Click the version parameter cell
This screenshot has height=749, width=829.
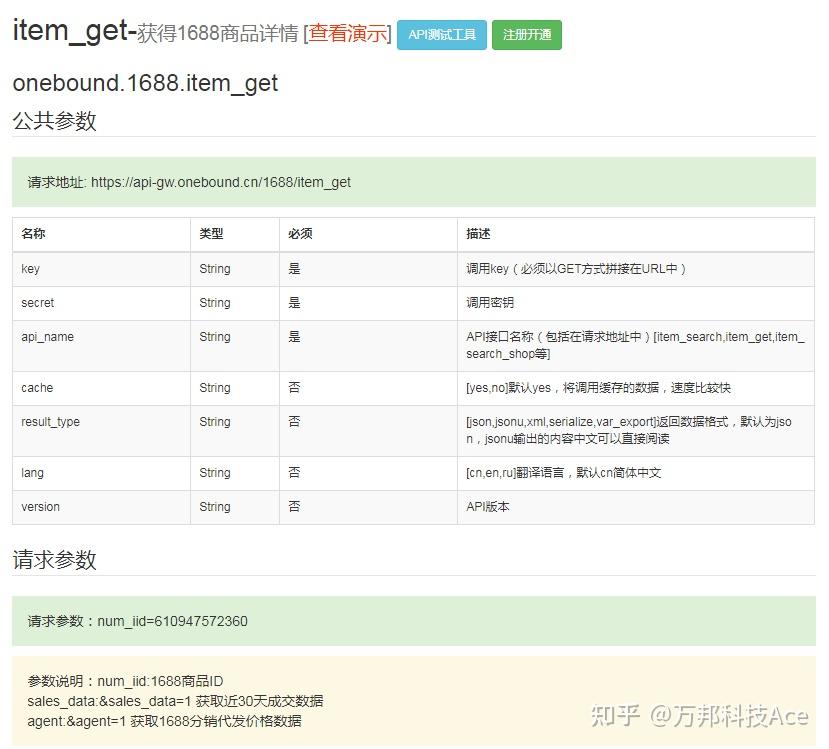(x=40, y=507)
